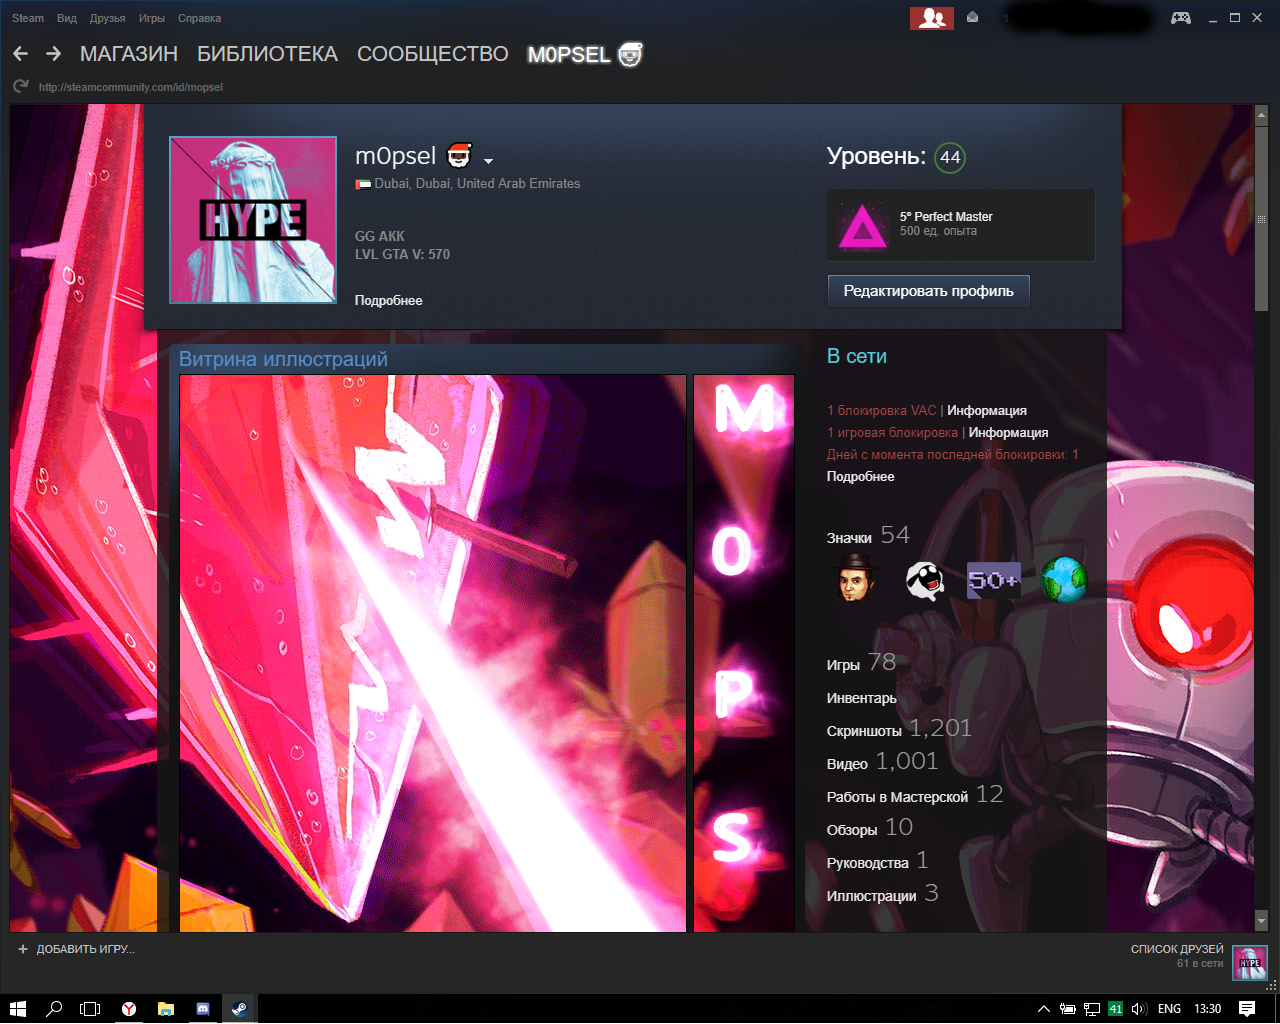This screenshot has width=1280, height=1024.
Task: Open the HYPE profile avatar
Action: [x=253, y=220]
